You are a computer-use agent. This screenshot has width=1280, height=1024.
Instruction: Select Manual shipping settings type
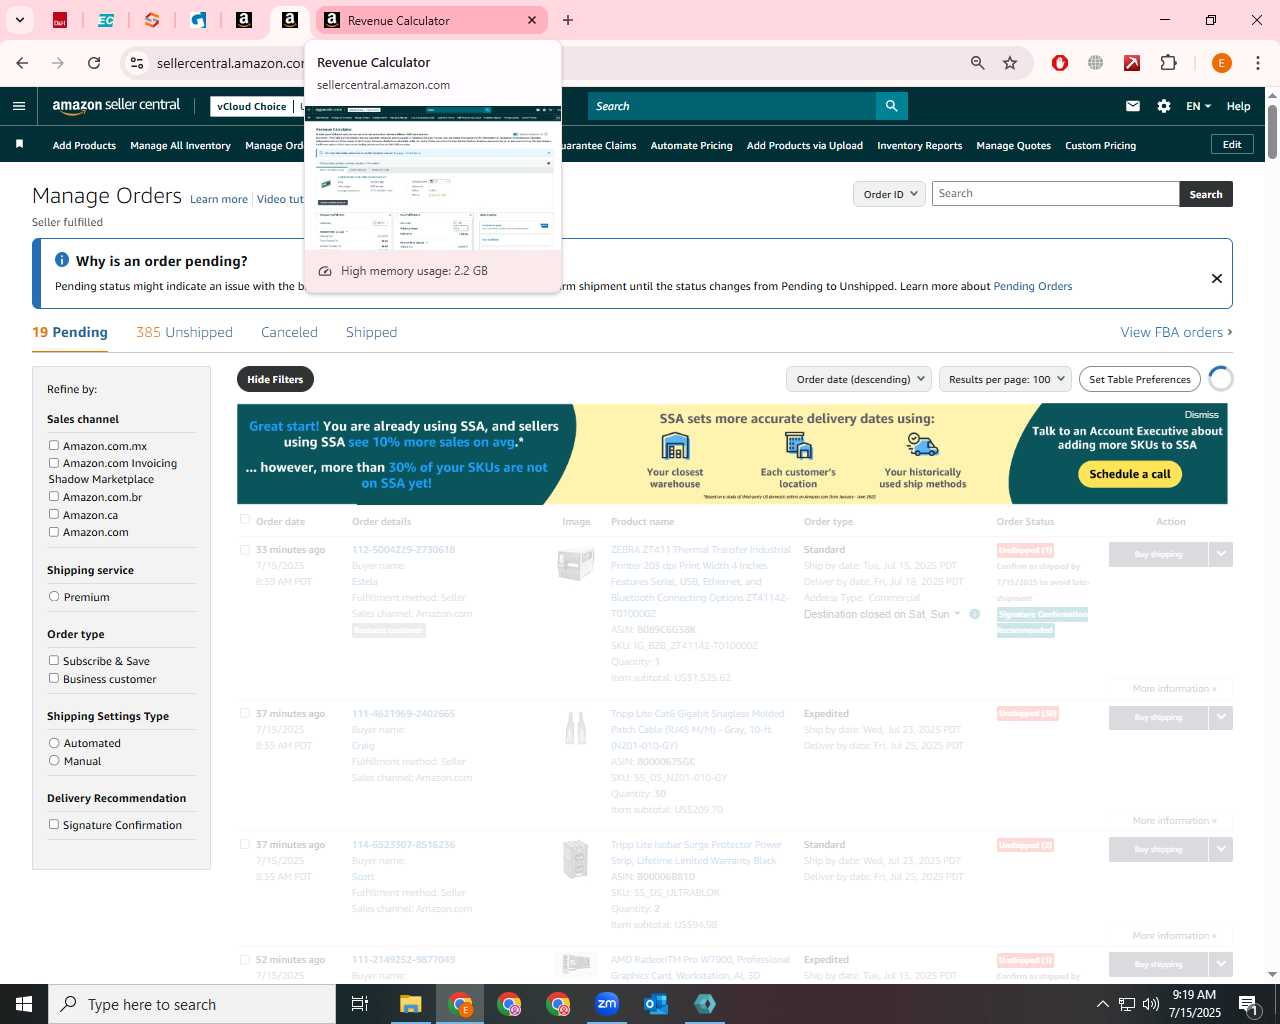click(54, 761)
